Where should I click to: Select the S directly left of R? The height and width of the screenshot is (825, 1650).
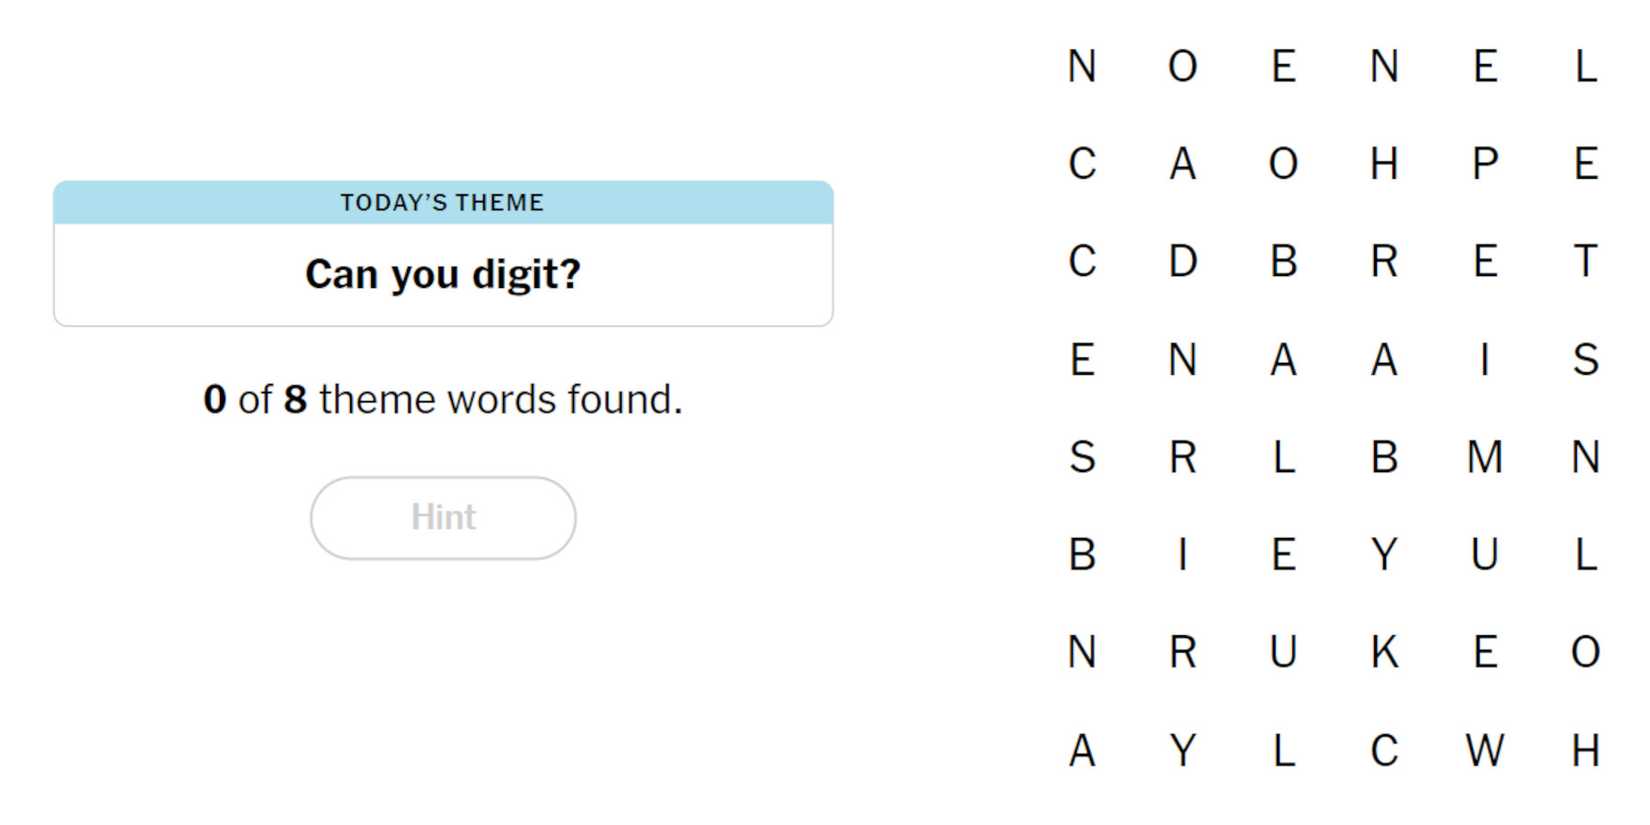[x=1082, y=458]
